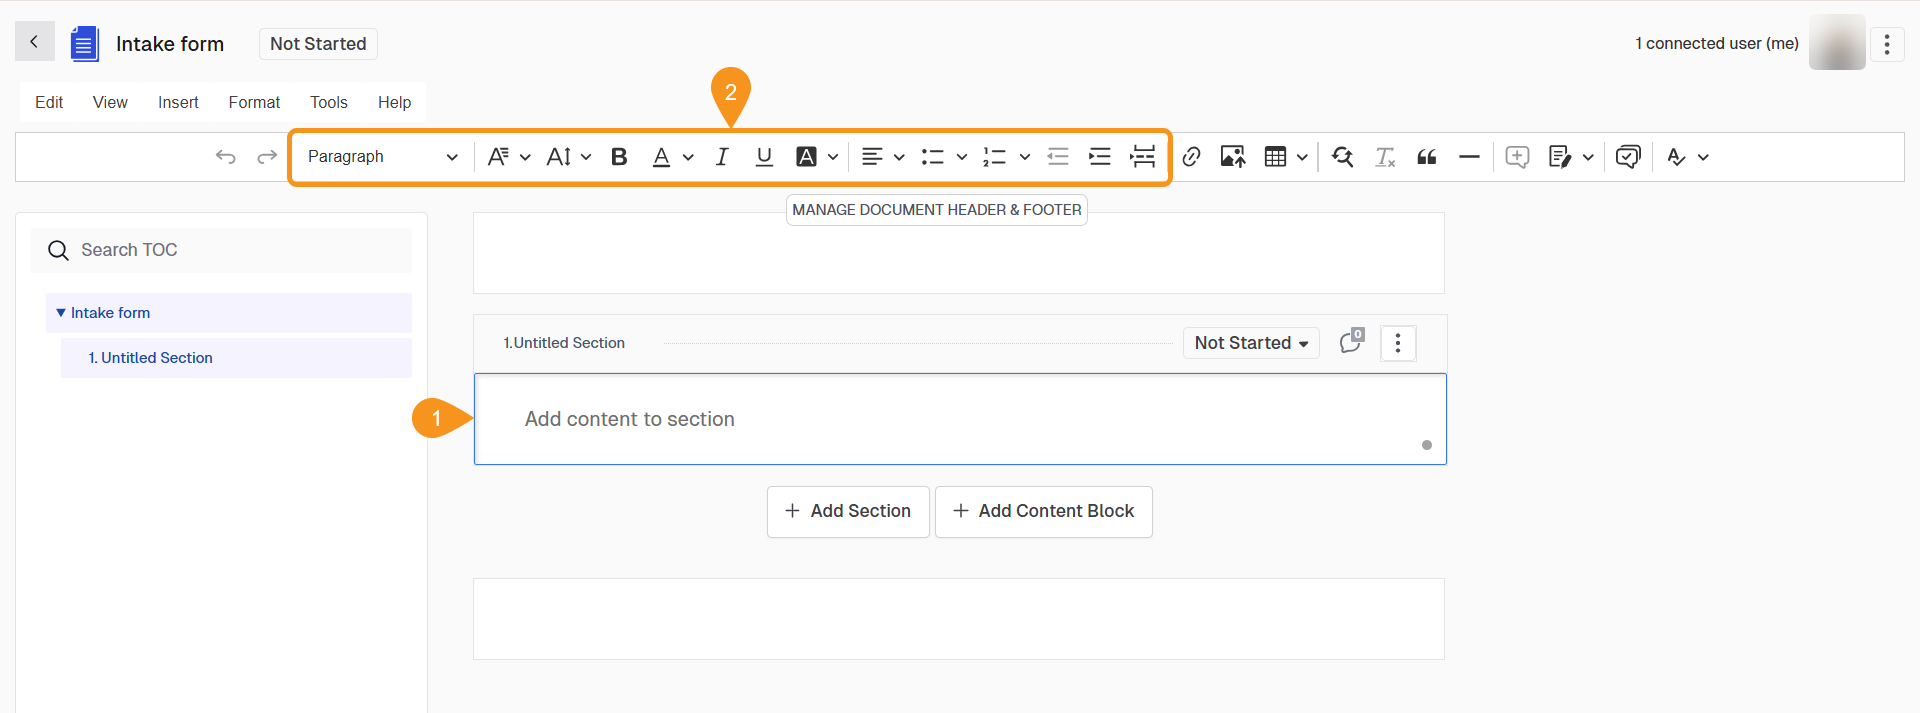Viewport: 1920px width, 713px height.
Task: Open the section's Not Started status dropdown
Action: pyautogui.click(x=1250, y=343)
